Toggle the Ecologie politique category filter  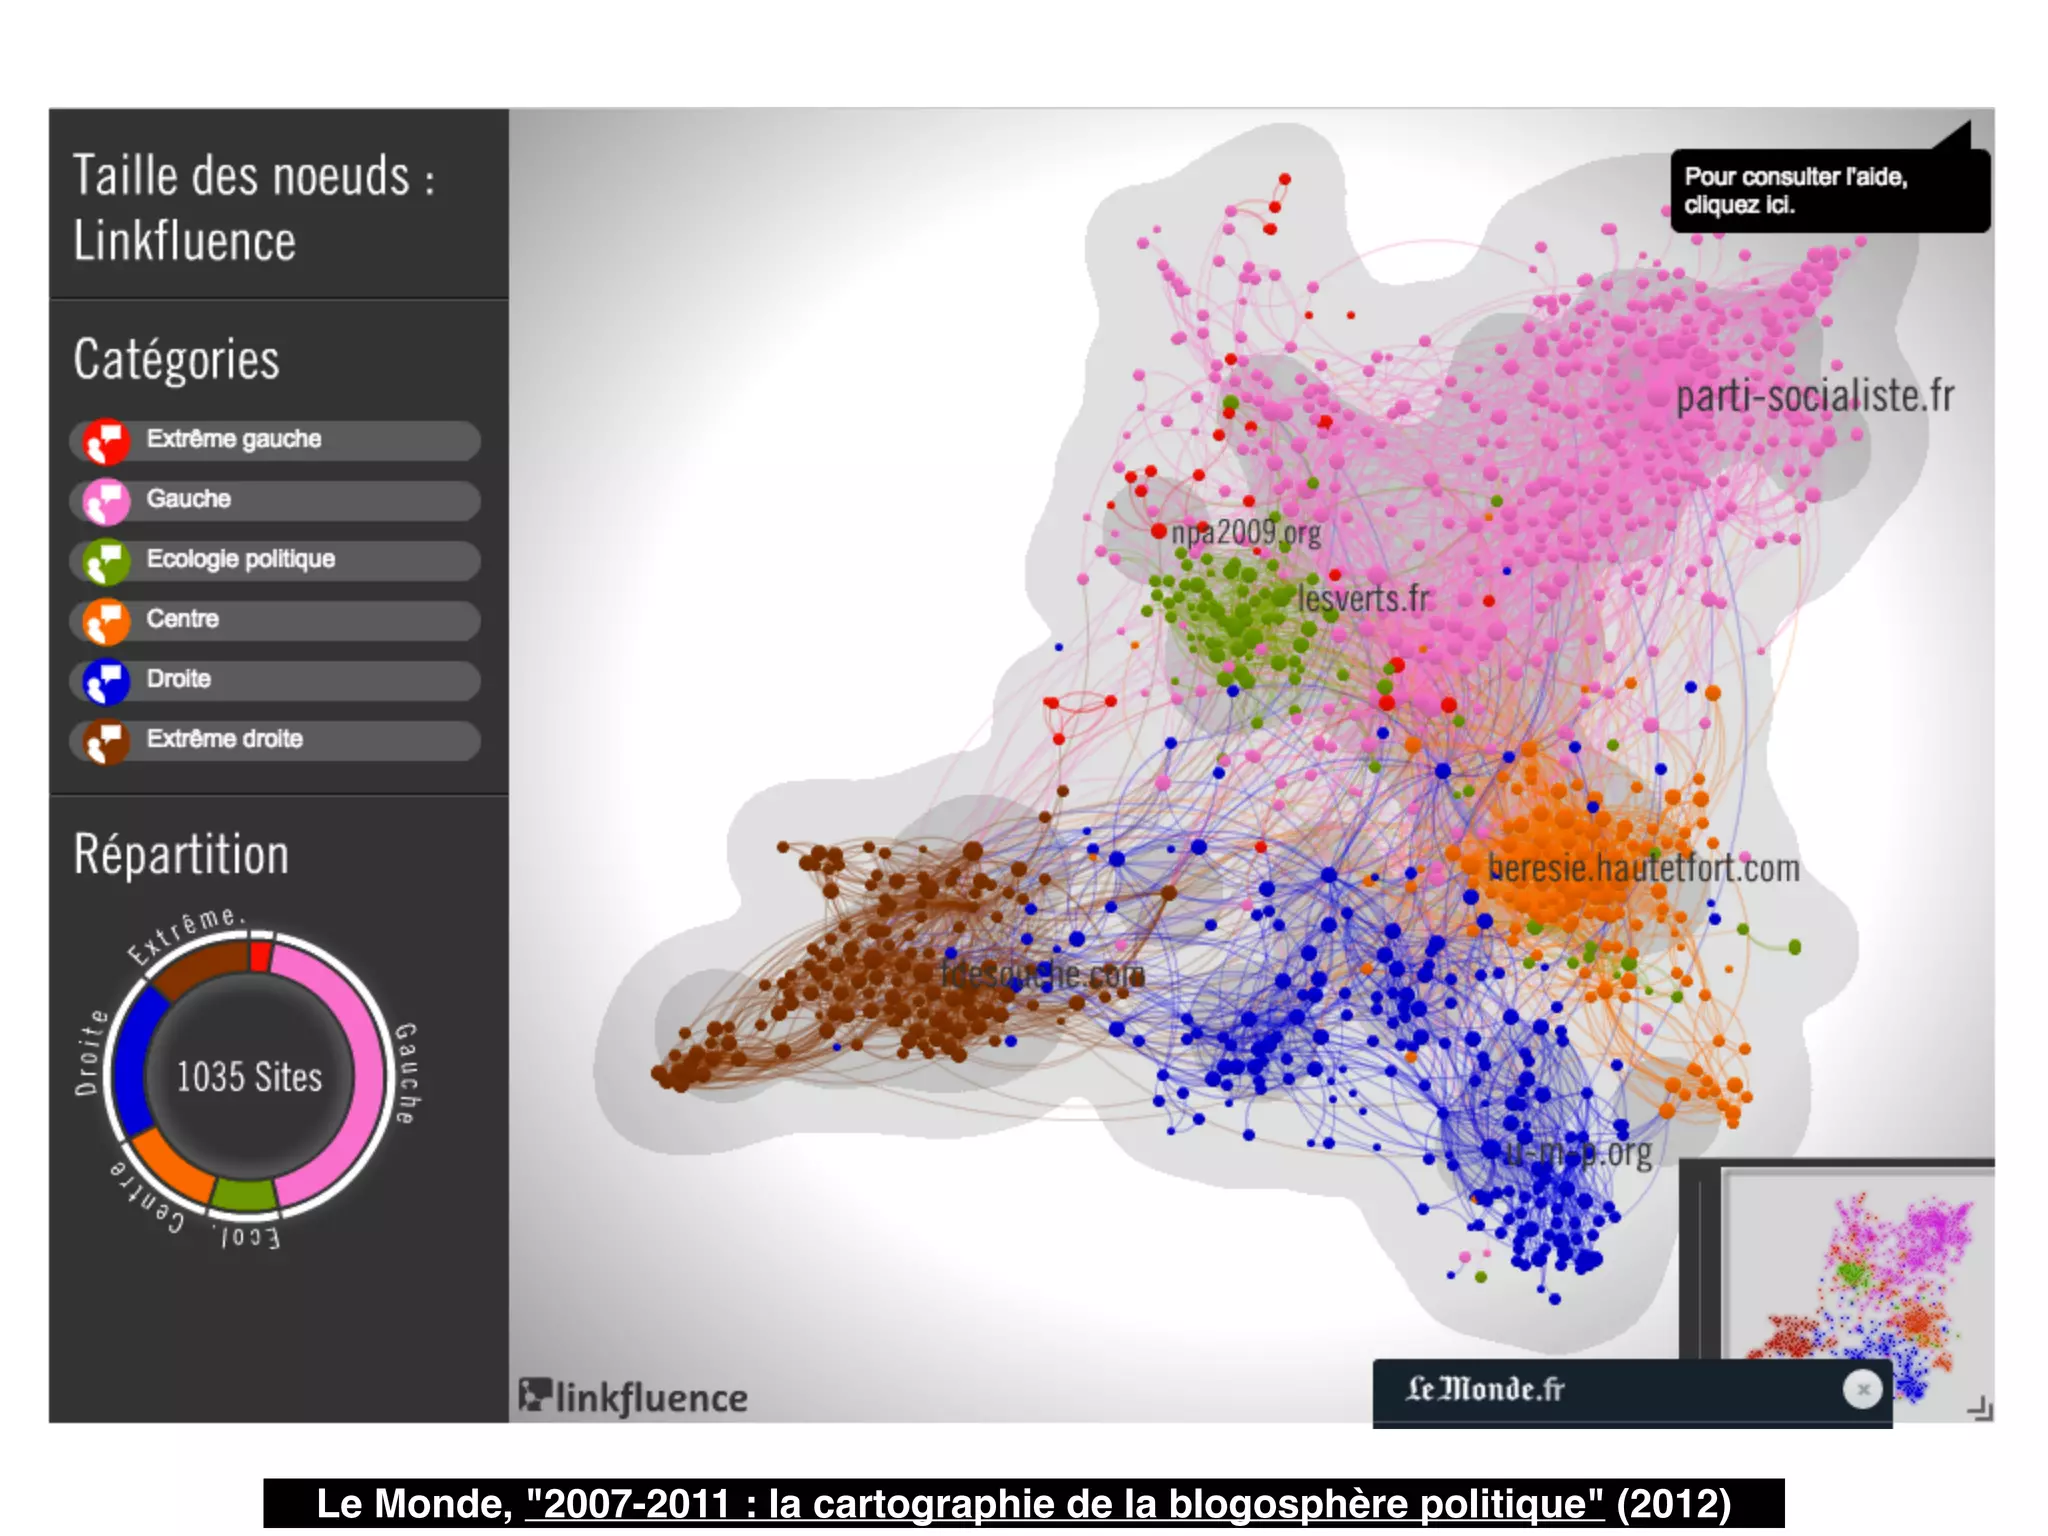pos(275,561)
